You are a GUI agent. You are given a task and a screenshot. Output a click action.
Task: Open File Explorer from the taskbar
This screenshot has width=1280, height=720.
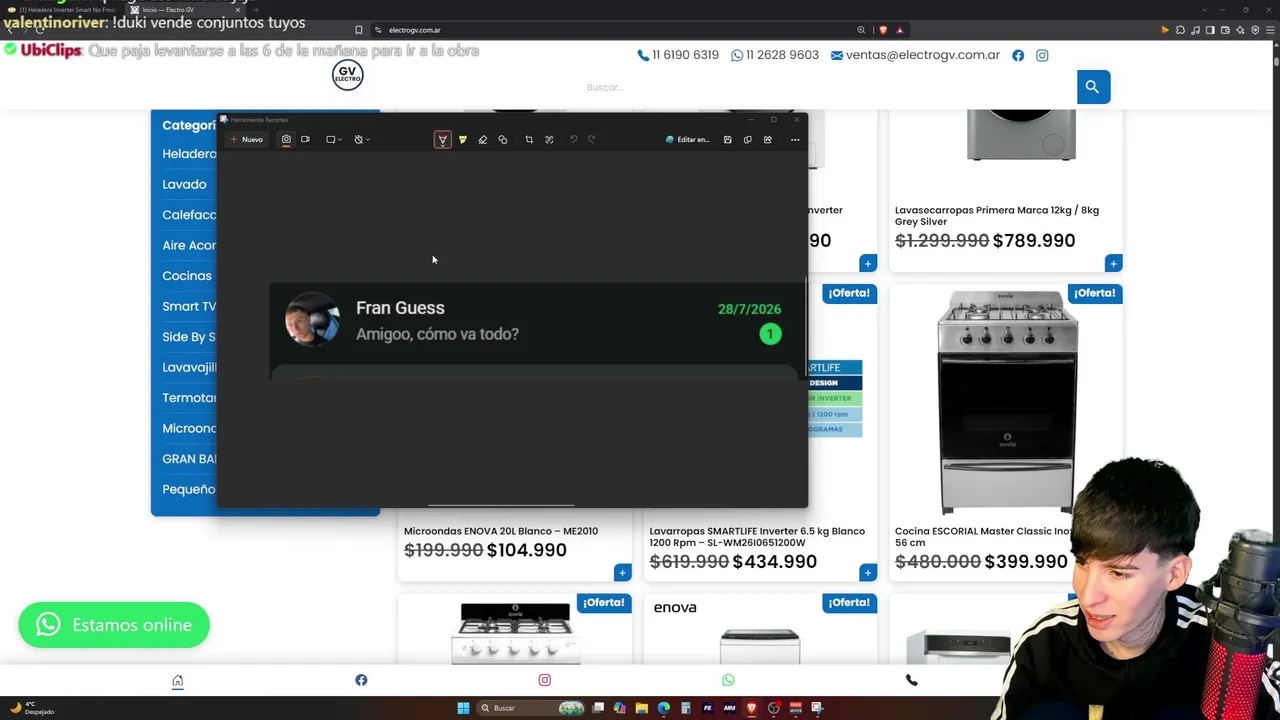coord(641,708)
